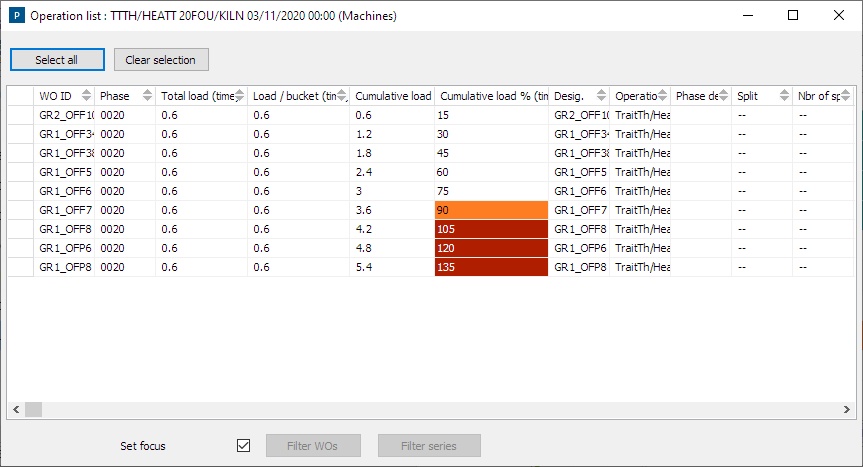Click Desig. cell GR1_OFP8

(580, 267)
